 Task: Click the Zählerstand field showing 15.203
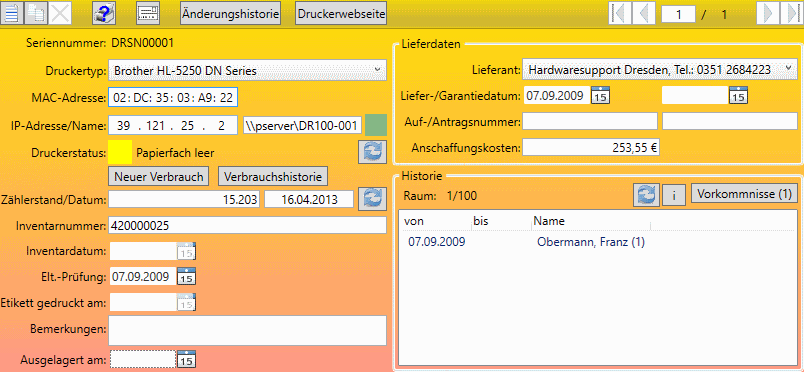pyautogui.click(x=185, y=200)
